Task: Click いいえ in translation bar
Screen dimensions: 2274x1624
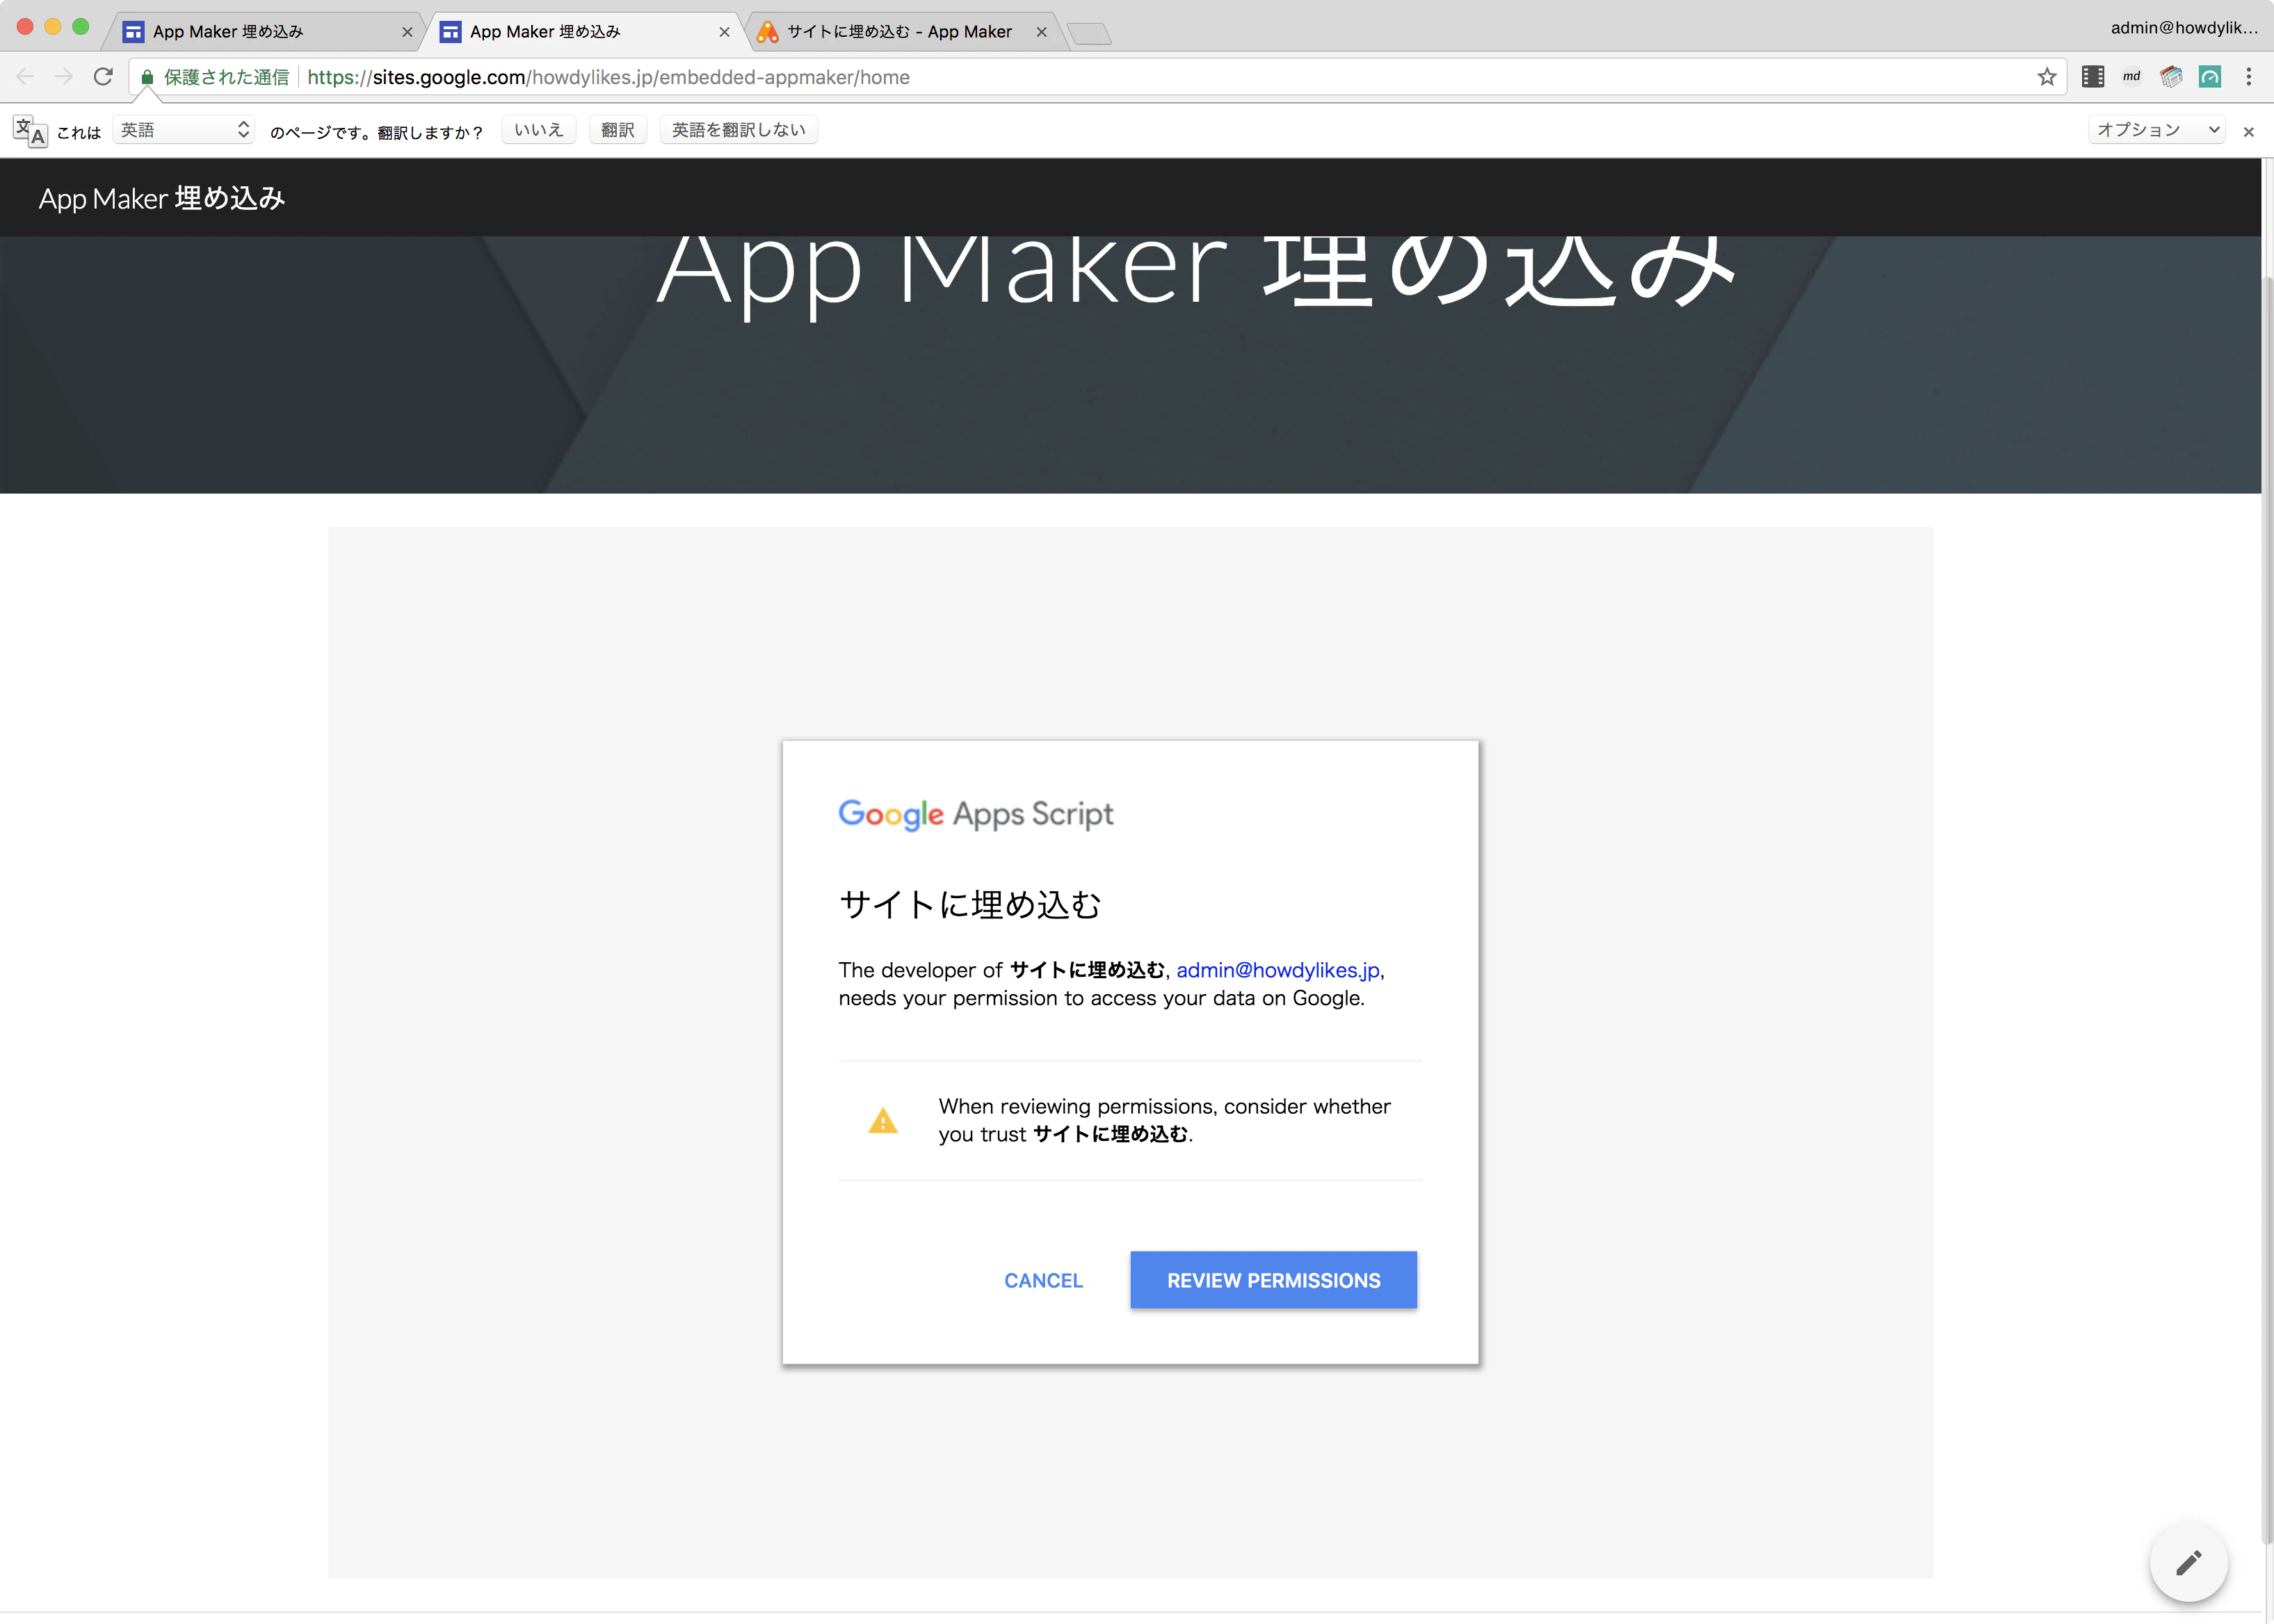Action: tap(539, 130)
